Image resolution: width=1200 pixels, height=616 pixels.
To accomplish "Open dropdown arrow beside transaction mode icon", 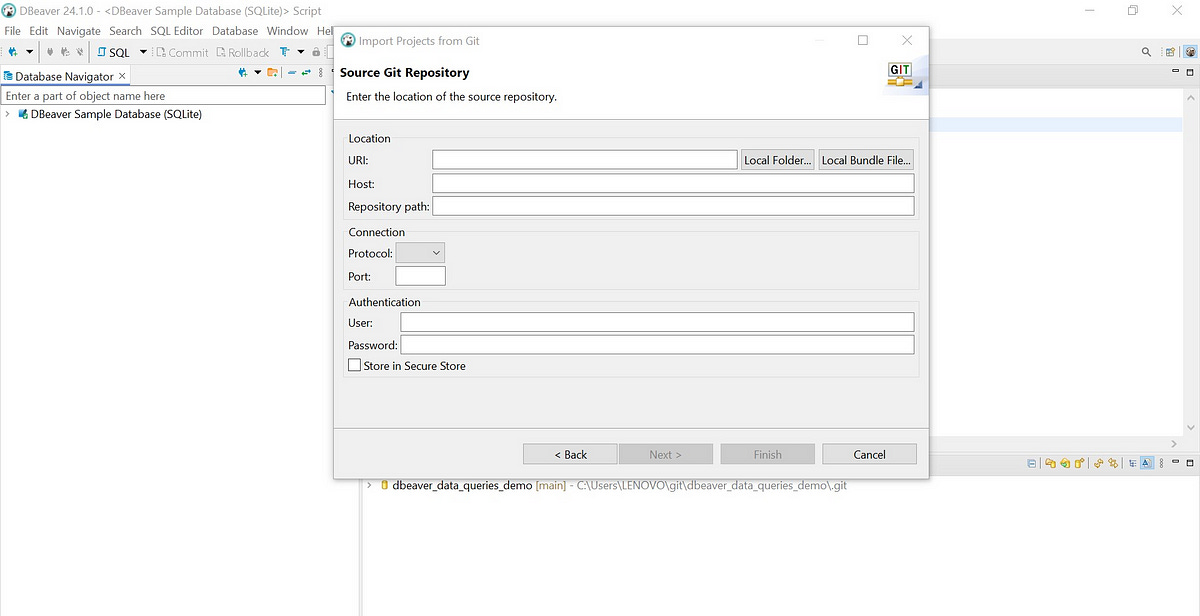I will point(300,52).
